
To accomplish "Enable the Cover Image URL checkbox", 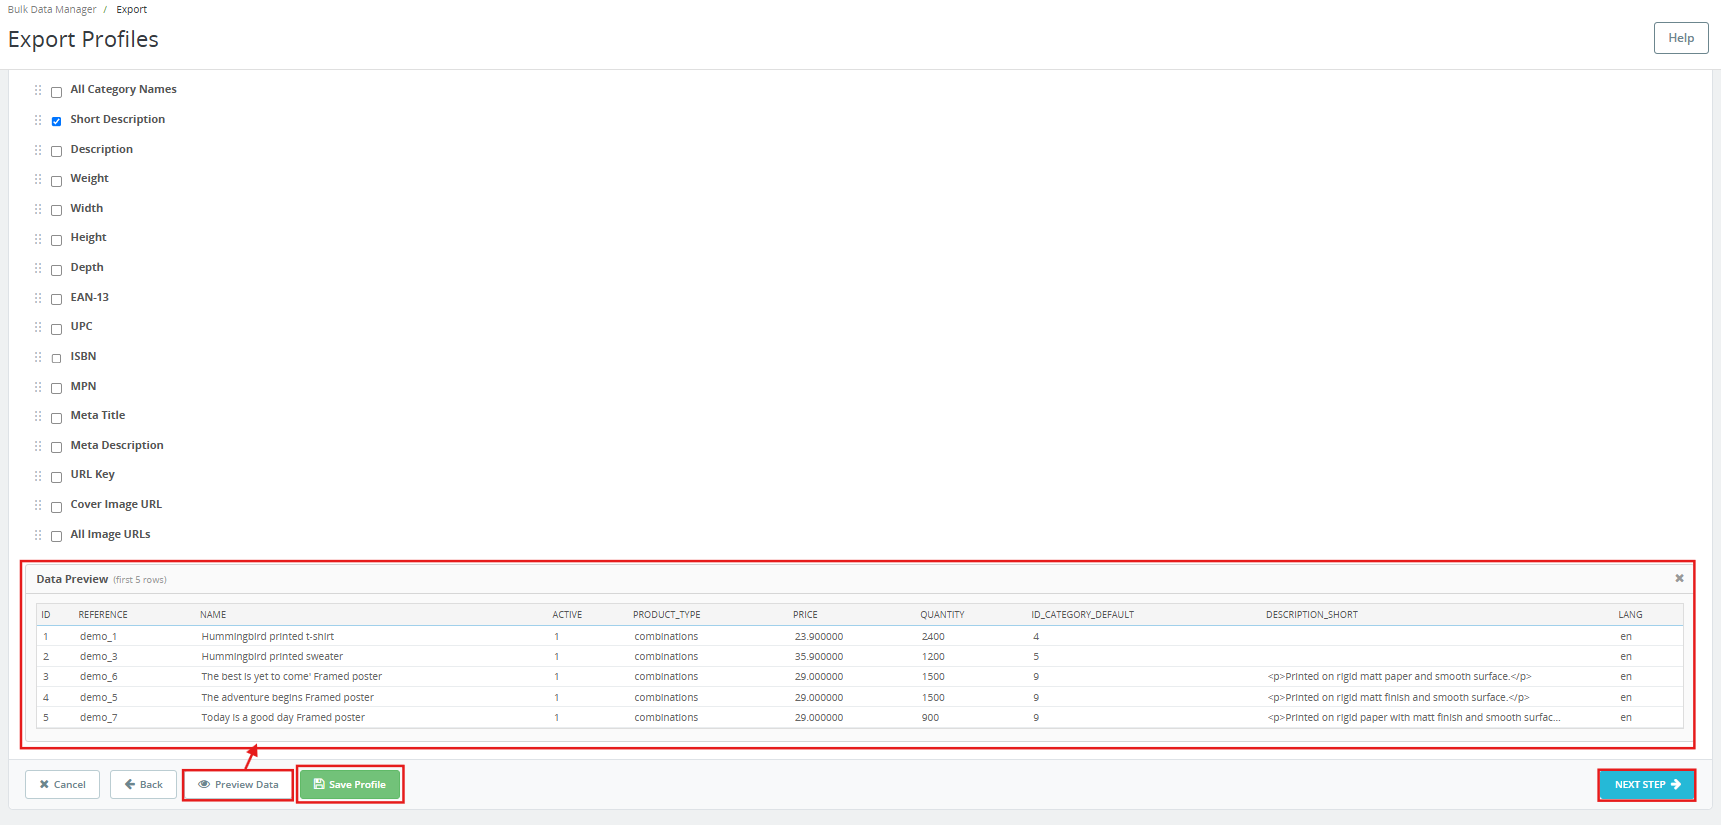I will [x=57, y=507].
